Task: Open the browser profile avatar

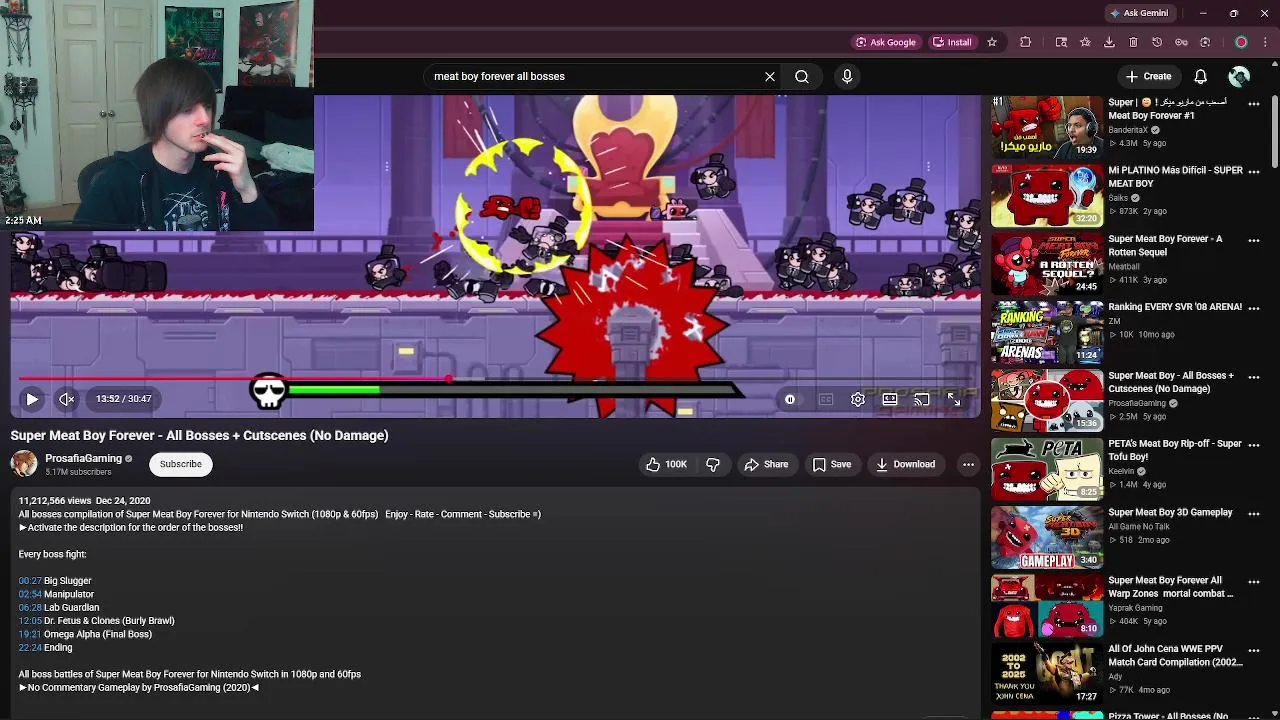Action: (x=1241, y=42)
